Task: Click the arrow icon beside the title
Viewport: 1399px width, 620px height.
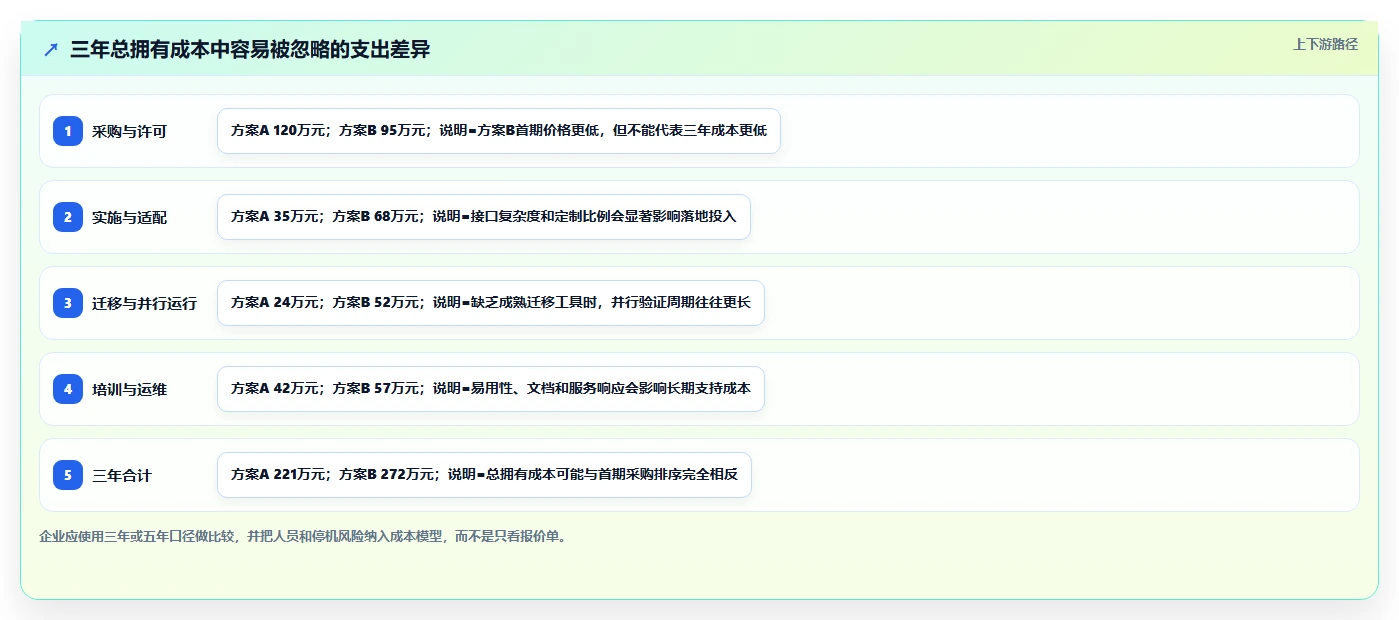Action: point(51,49)
